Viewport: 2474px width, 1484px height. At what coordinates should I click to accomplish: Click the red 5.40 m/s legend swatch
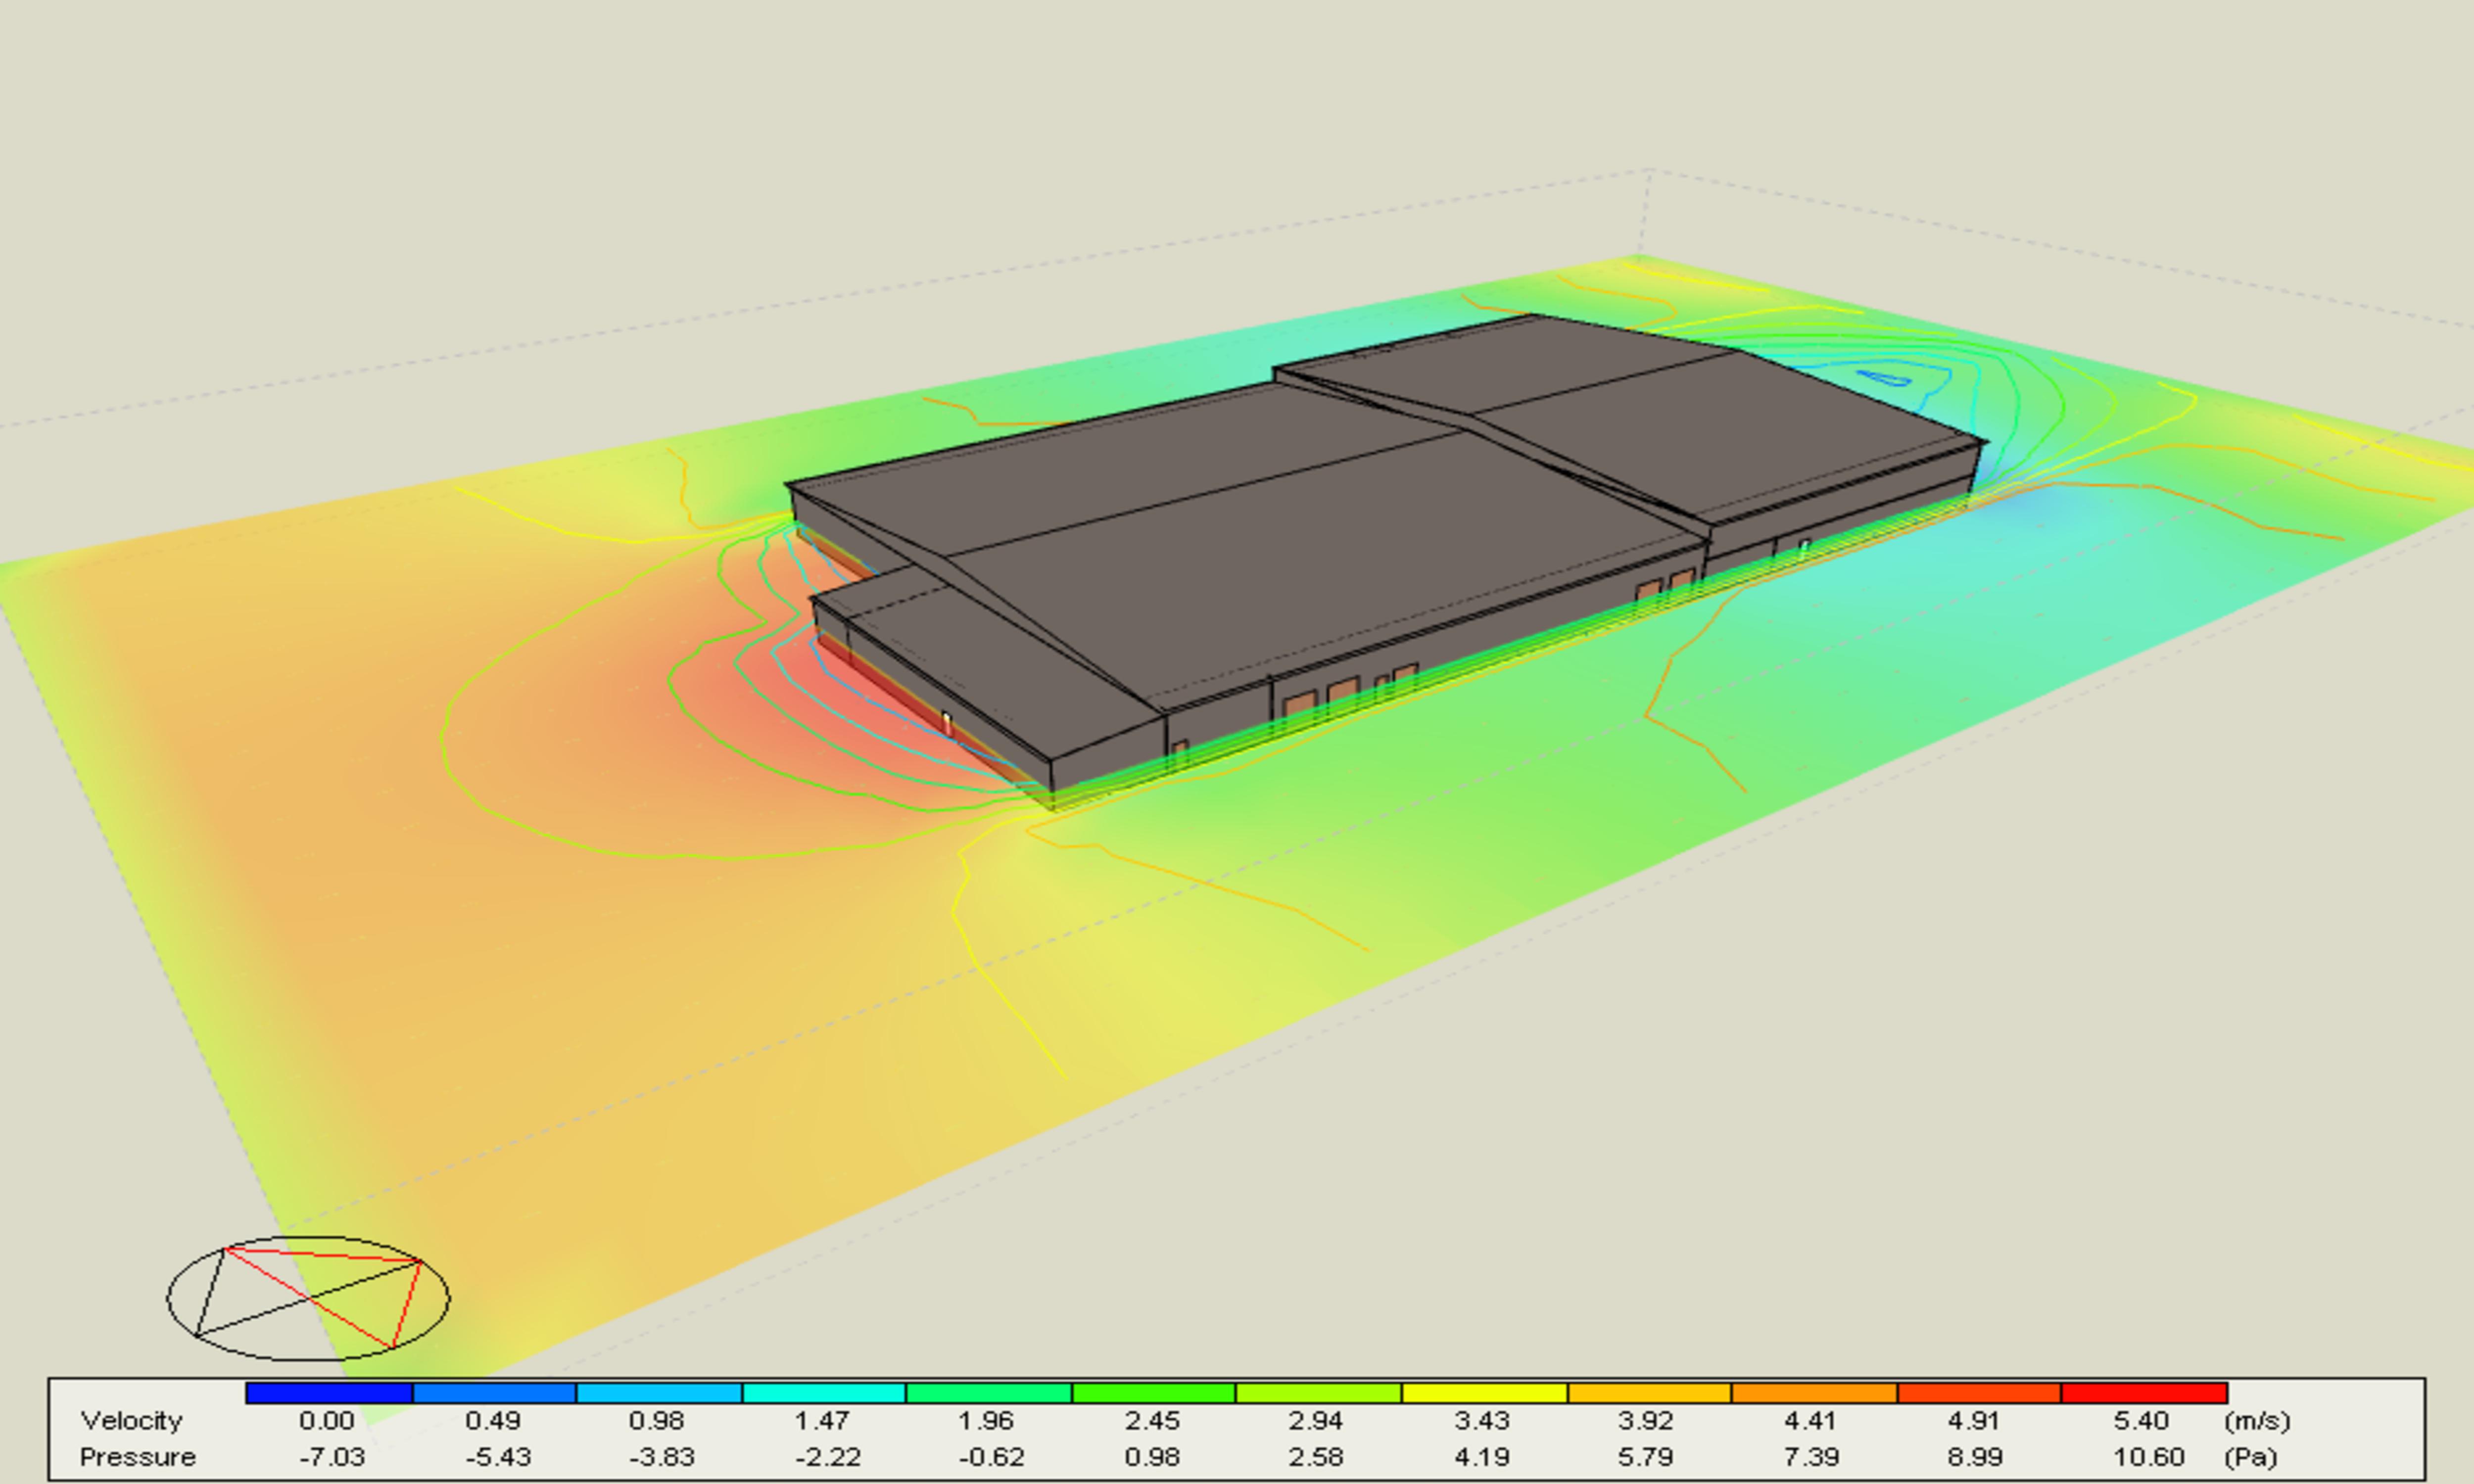2144,1393
